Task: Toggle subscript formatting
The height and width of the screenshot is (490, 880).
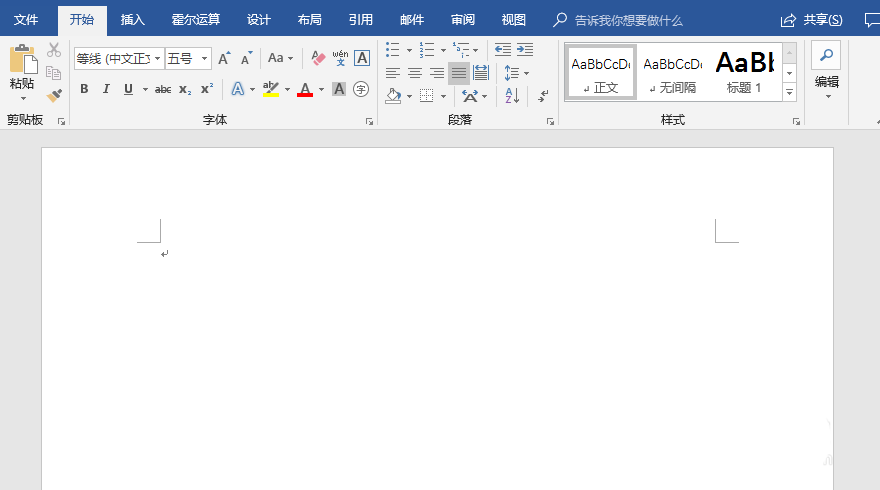Action: (185, 89)
